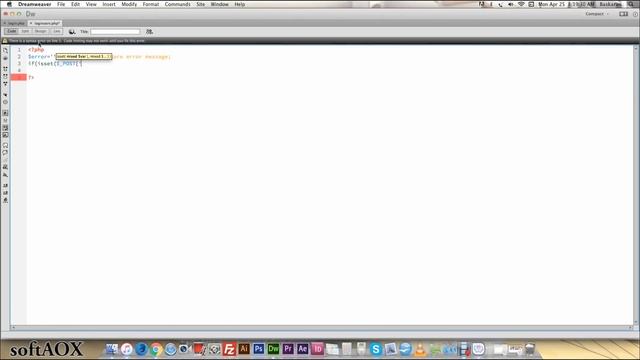Image resolution: width=640 pixels, height=360 pixels.
Task: Open the File menu
Action: pyautogui.click(x=61, y=4)
